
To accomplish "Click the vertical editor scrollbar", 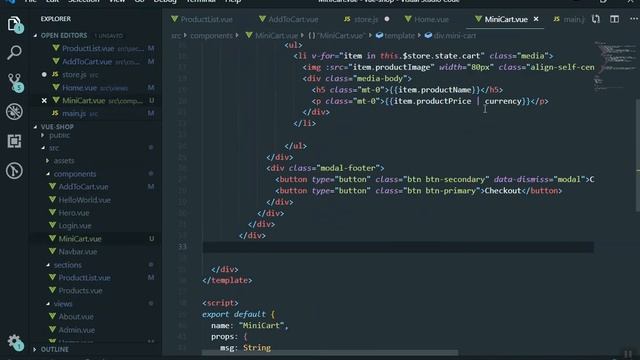I will 637,155.
